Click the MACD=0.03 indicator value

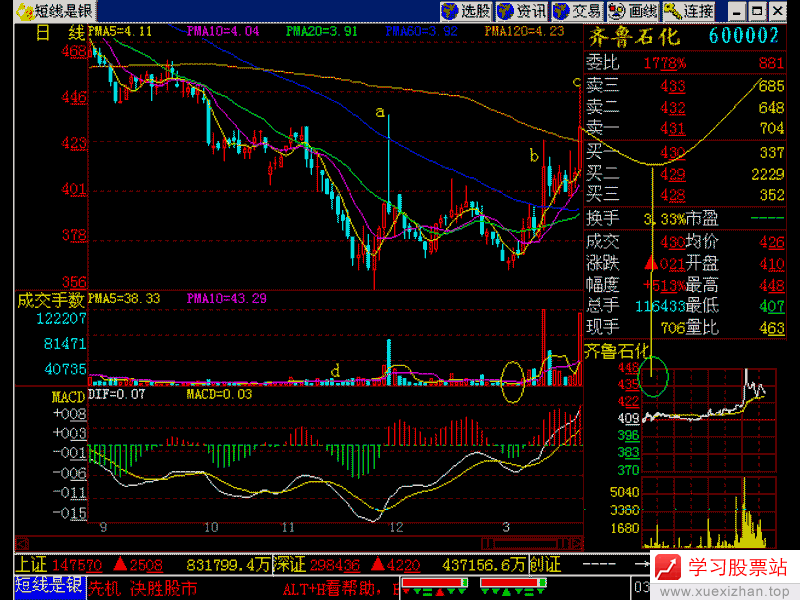coord(219,394)
